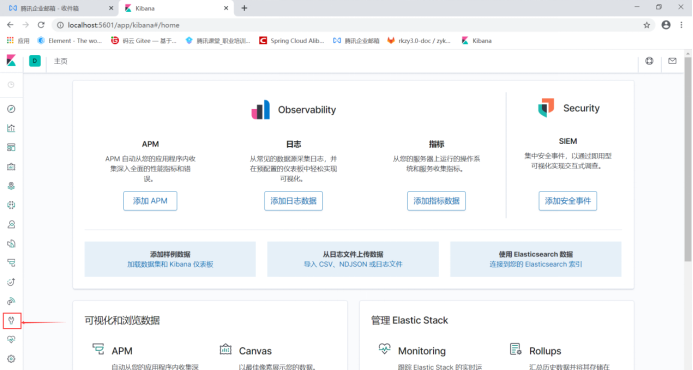Open Logs icon in sidebar

[11, 244]
